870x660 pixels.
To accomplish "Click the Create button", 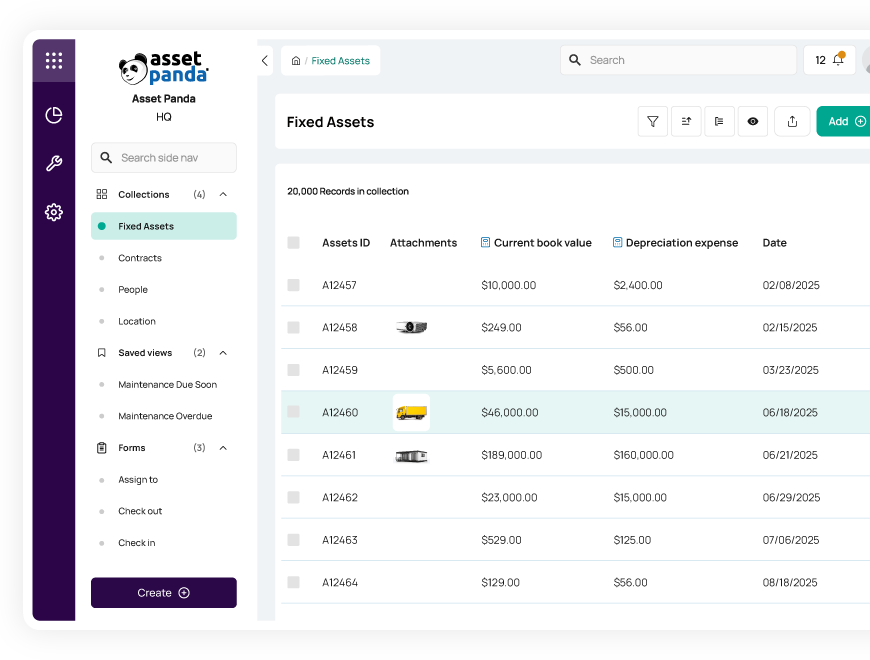I will (164, 593).
